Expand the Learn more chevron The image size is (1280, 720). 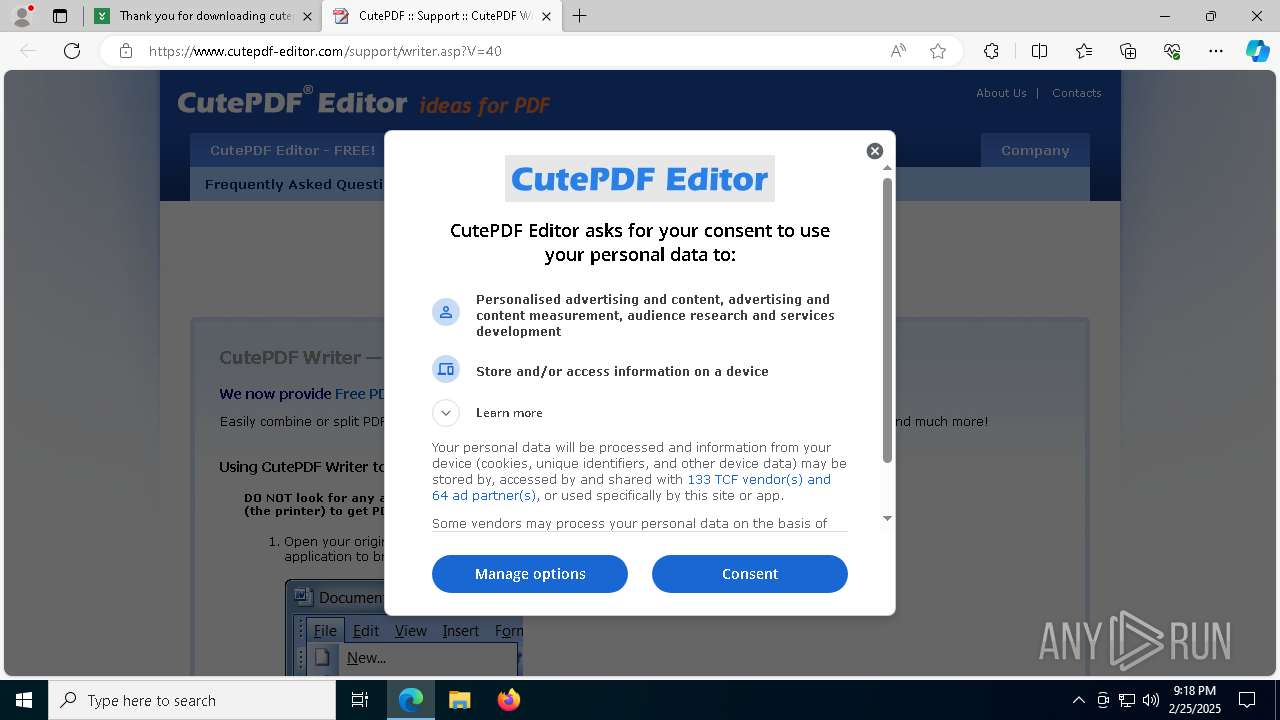(x=446, y=413)
